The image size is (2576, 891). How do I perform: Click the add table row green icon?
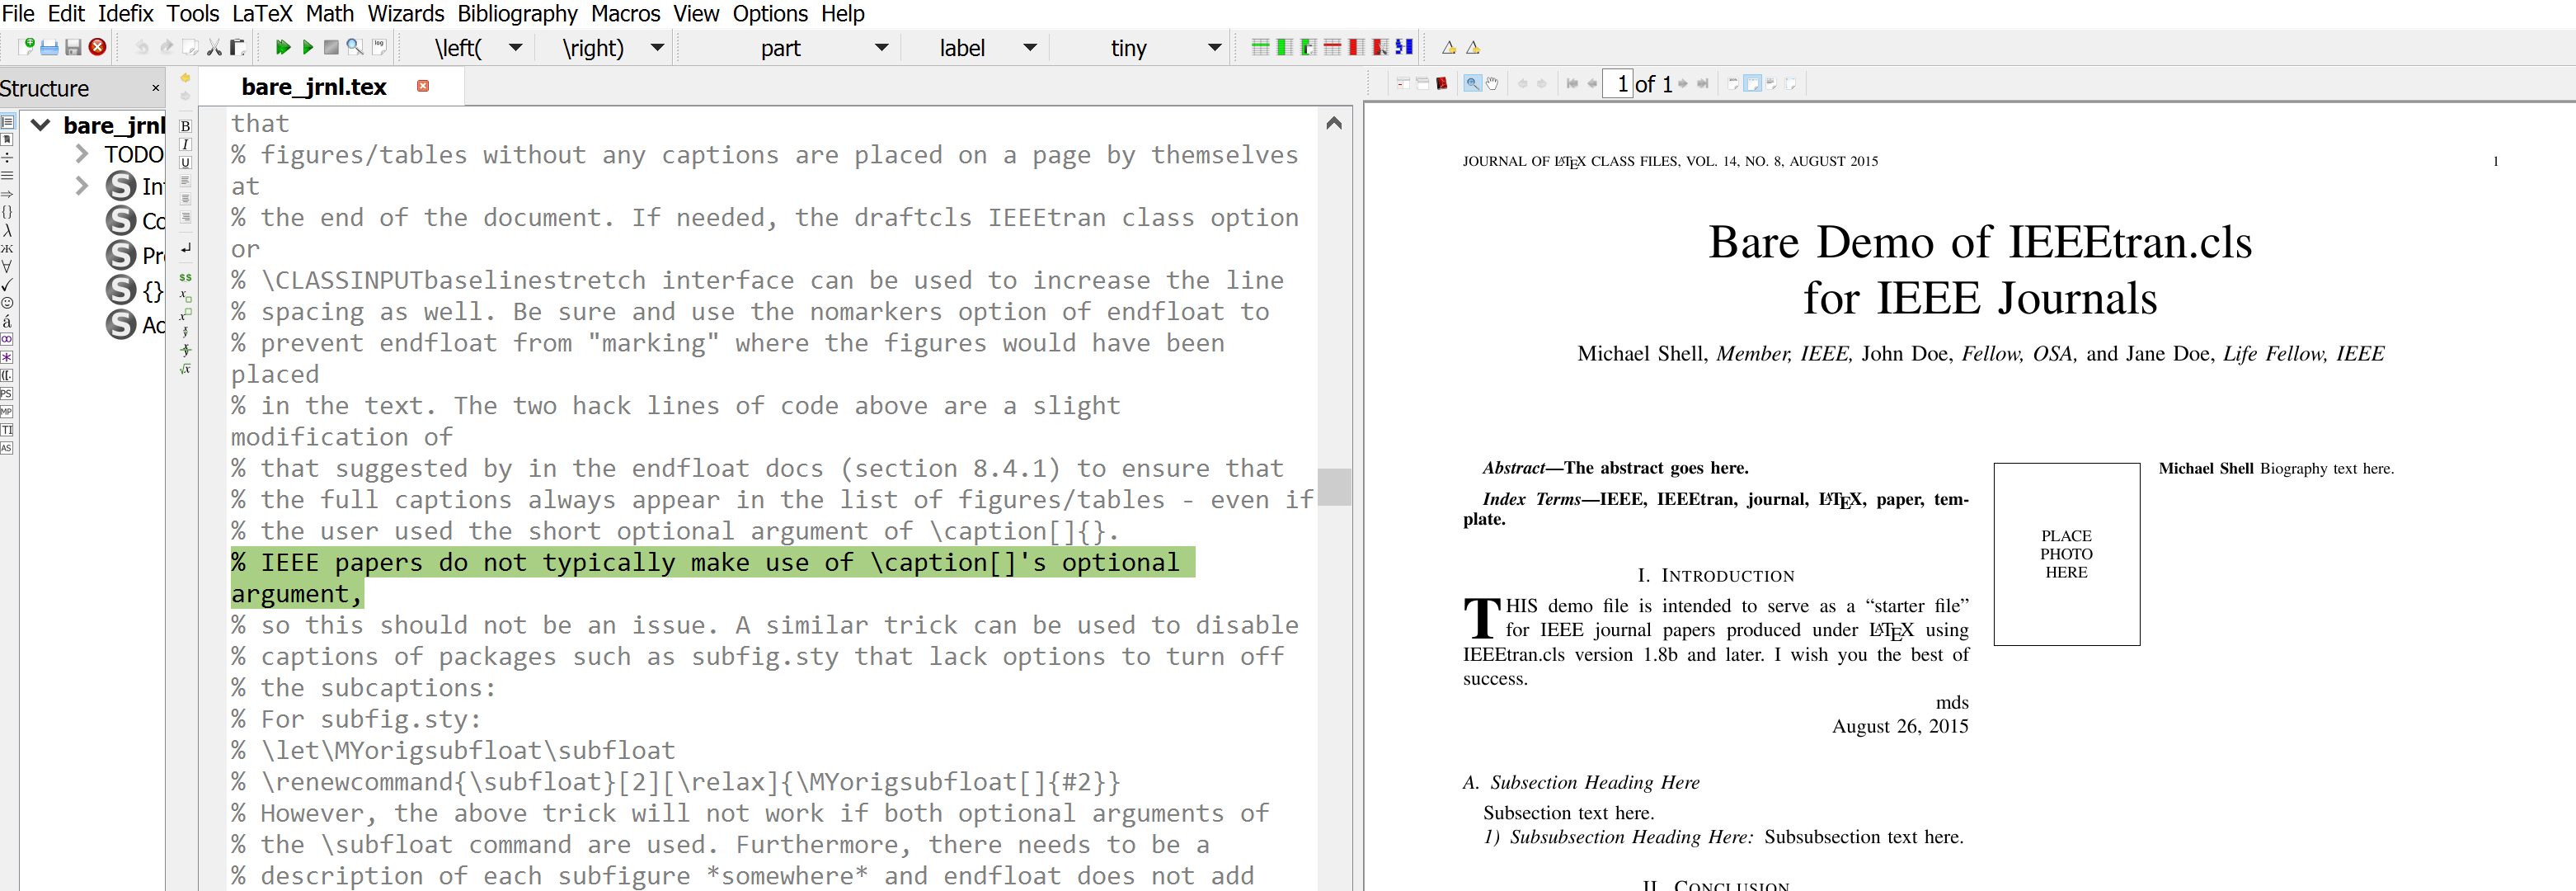(1260, 47)
